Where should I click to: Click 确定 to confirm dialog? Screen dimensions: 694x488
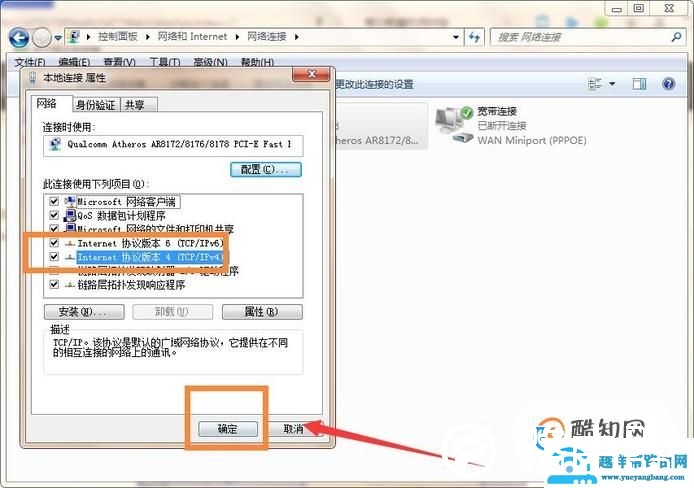click(227, 428)
